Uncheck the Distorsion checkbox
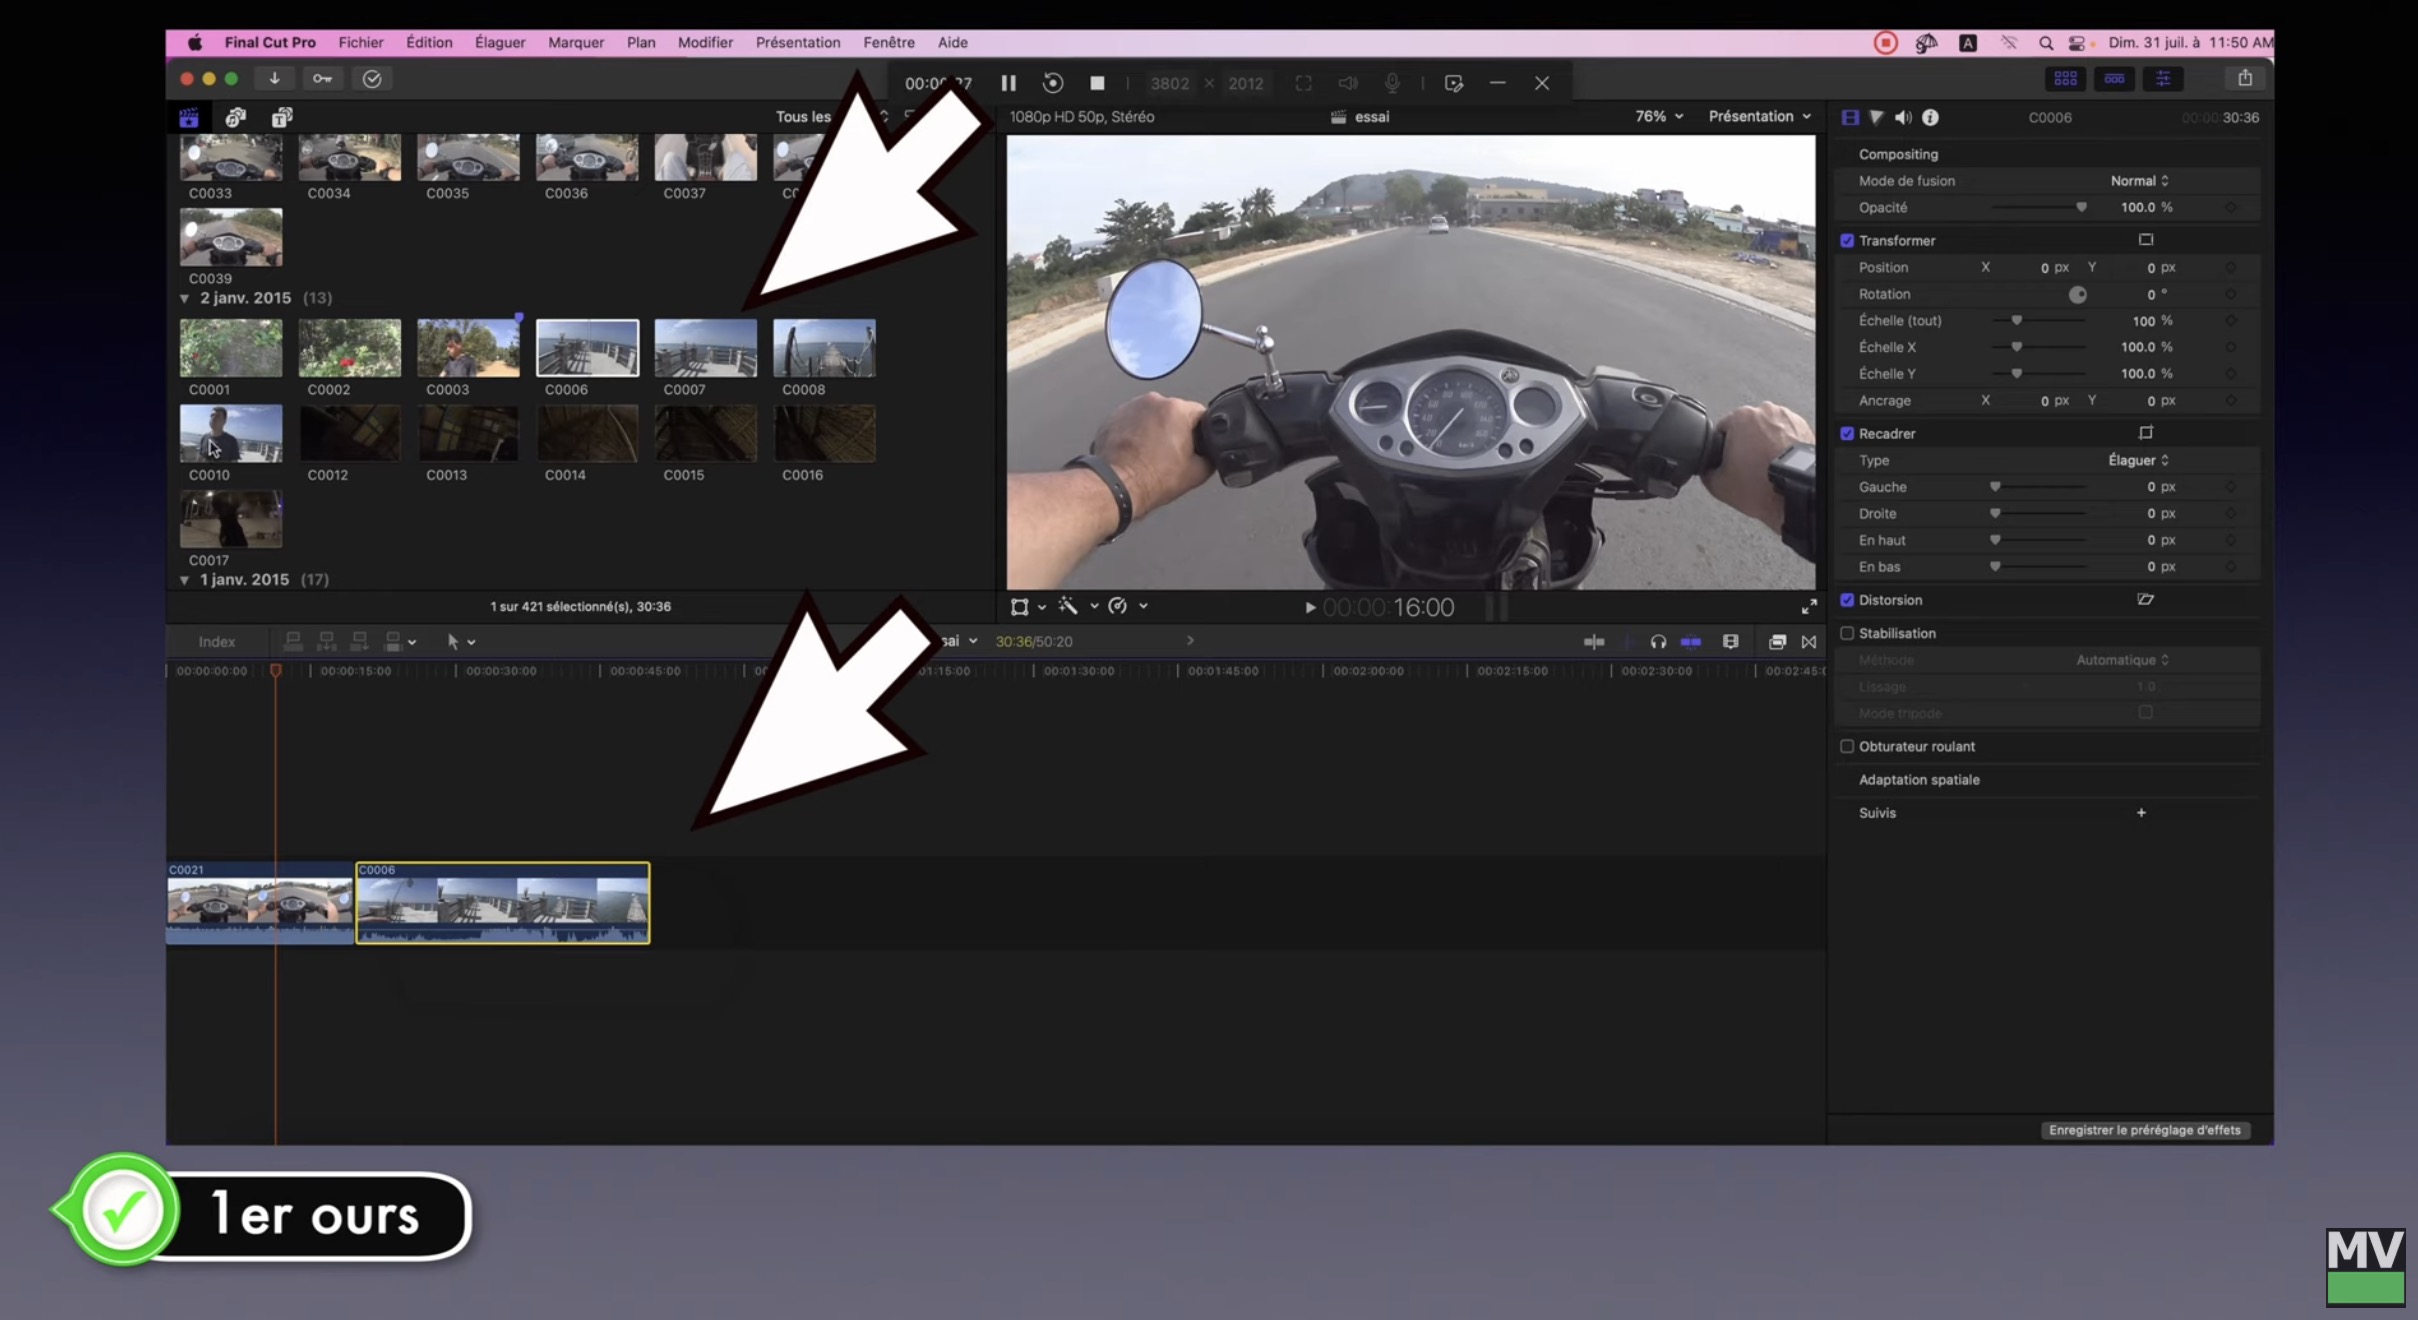Viewport: 2418px width, 1320px height. [x=1847, y=600]
